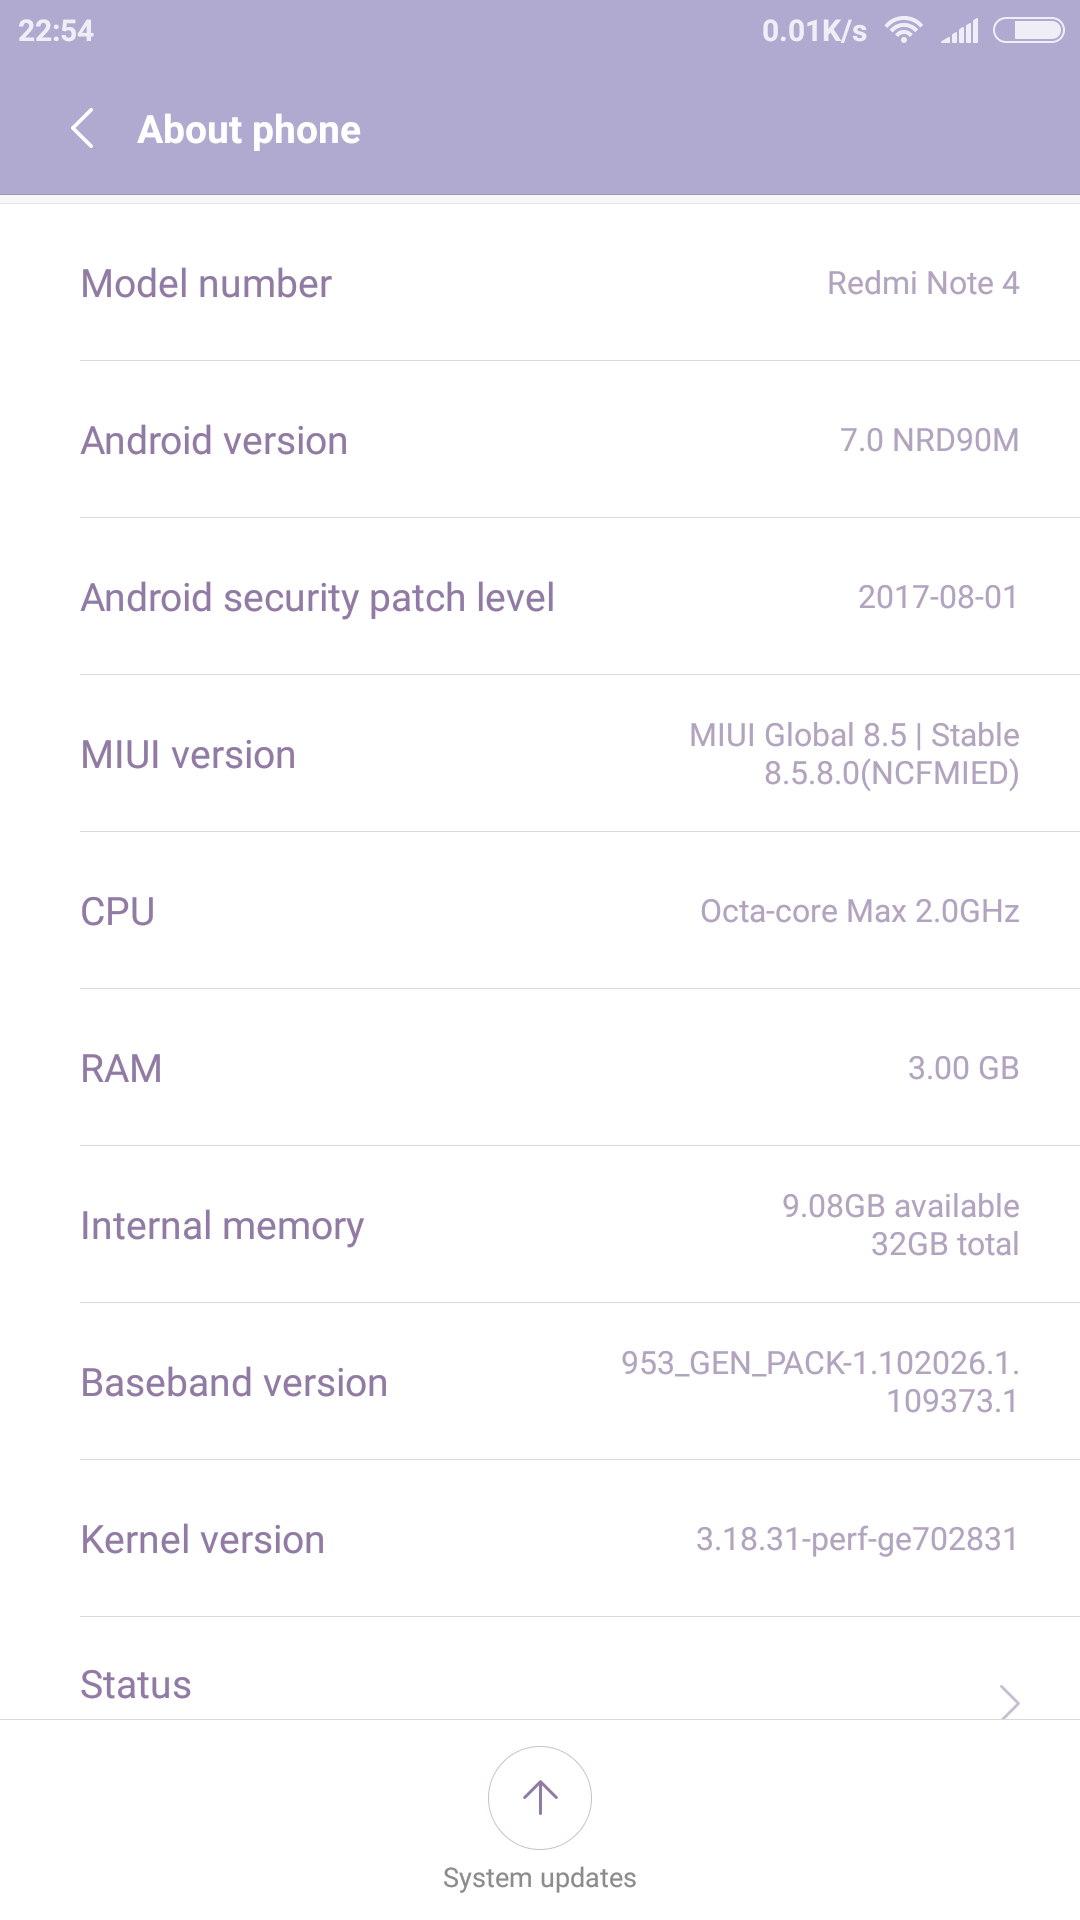Tap the System updates arrow icon
This screenshot has width=1080, height=1920.
tap(540, 1797)
